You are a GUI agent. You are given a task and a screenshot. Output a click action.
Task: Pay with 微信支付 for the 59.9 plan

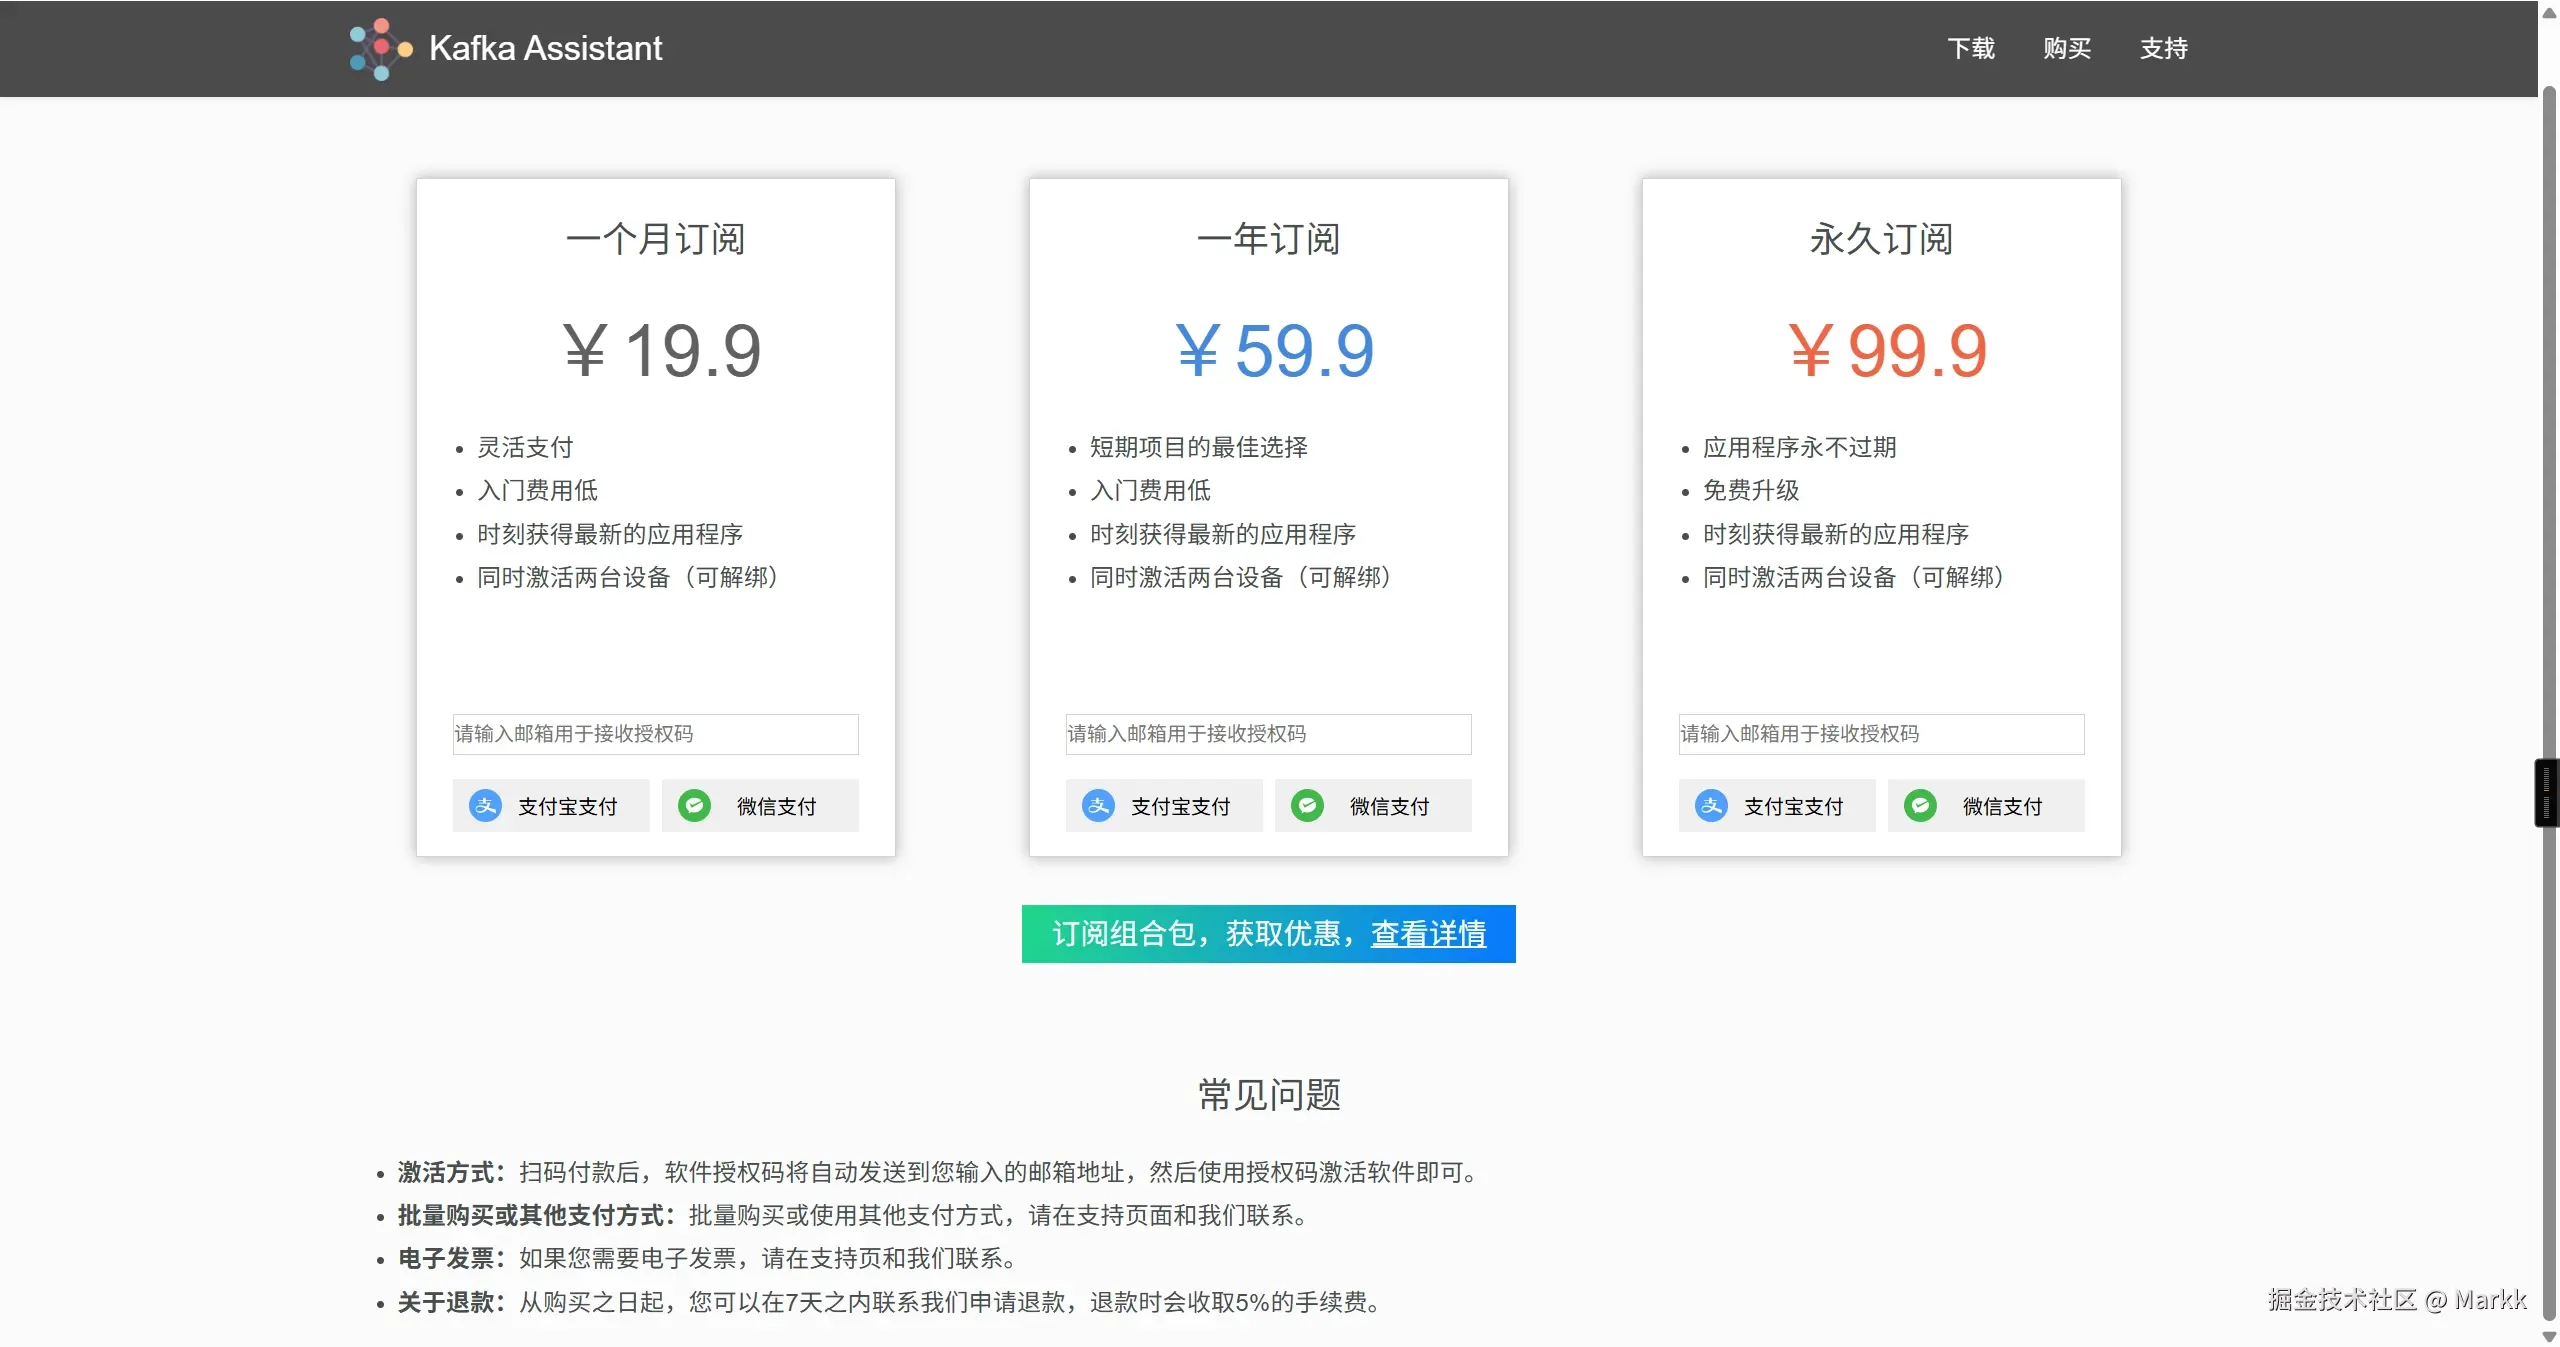coord(1373,806)
